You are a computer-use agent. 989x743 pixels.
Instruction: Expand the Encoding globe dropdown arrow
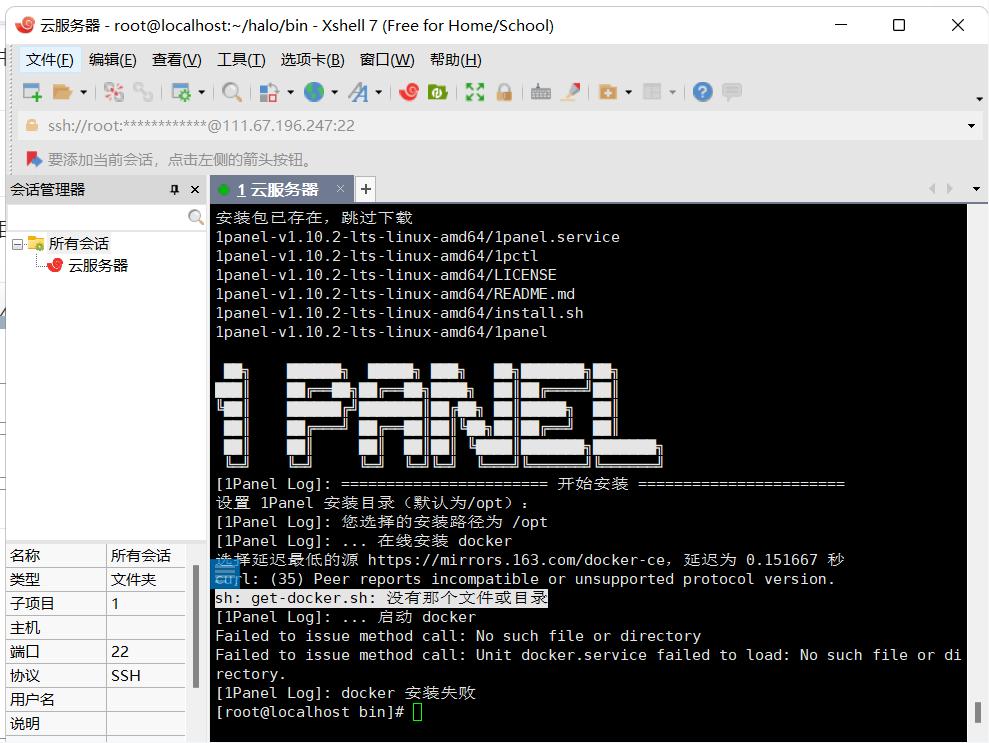click(334, 92)
